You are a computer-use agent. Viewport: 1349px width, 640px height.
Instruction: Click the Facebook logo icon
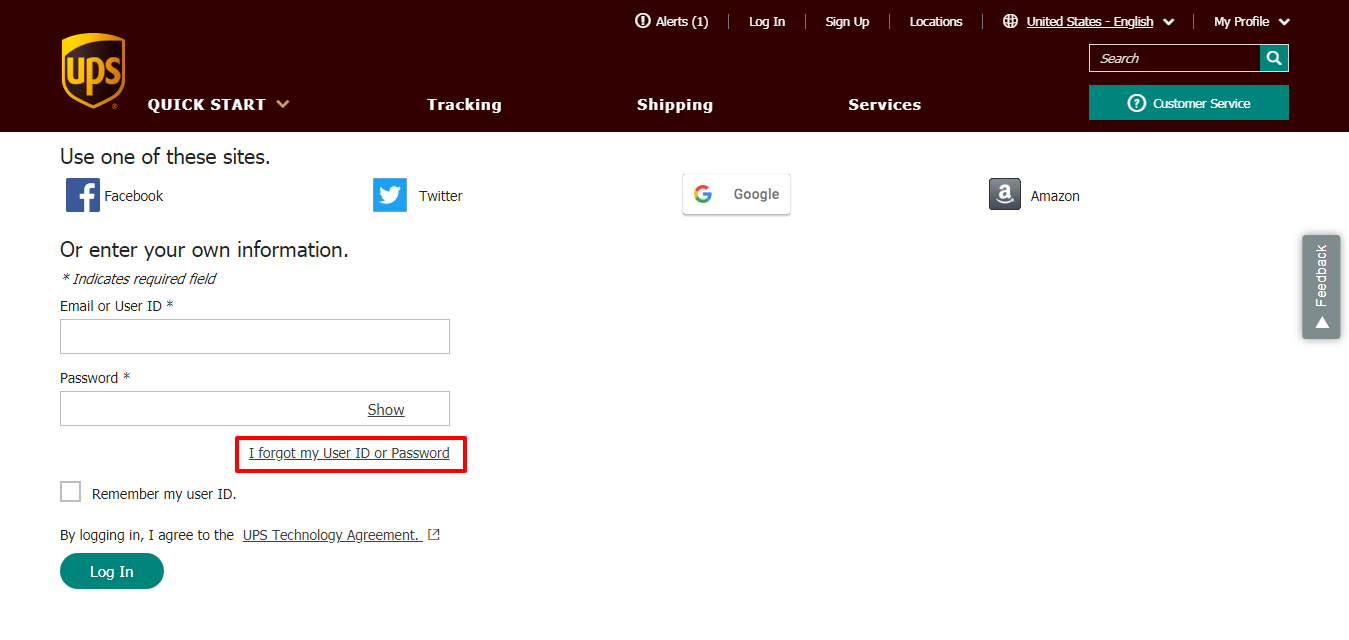coord(83,195)
